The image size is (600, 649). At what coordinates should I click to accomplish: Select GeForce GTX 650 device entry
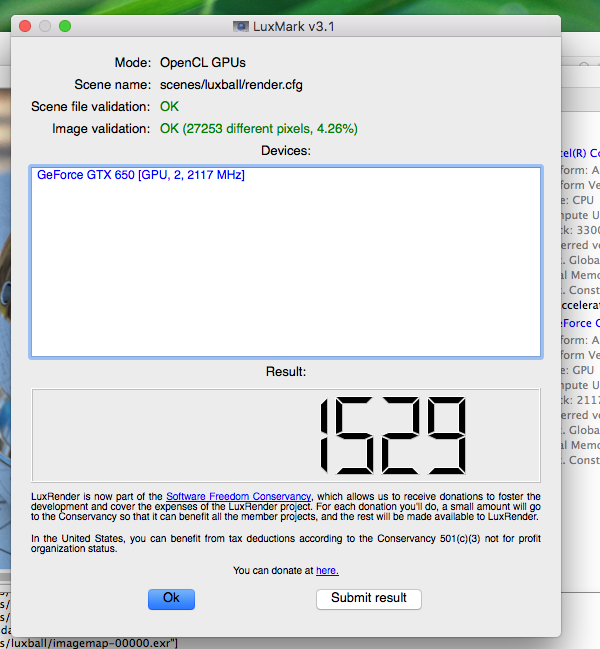click(141, 175)
